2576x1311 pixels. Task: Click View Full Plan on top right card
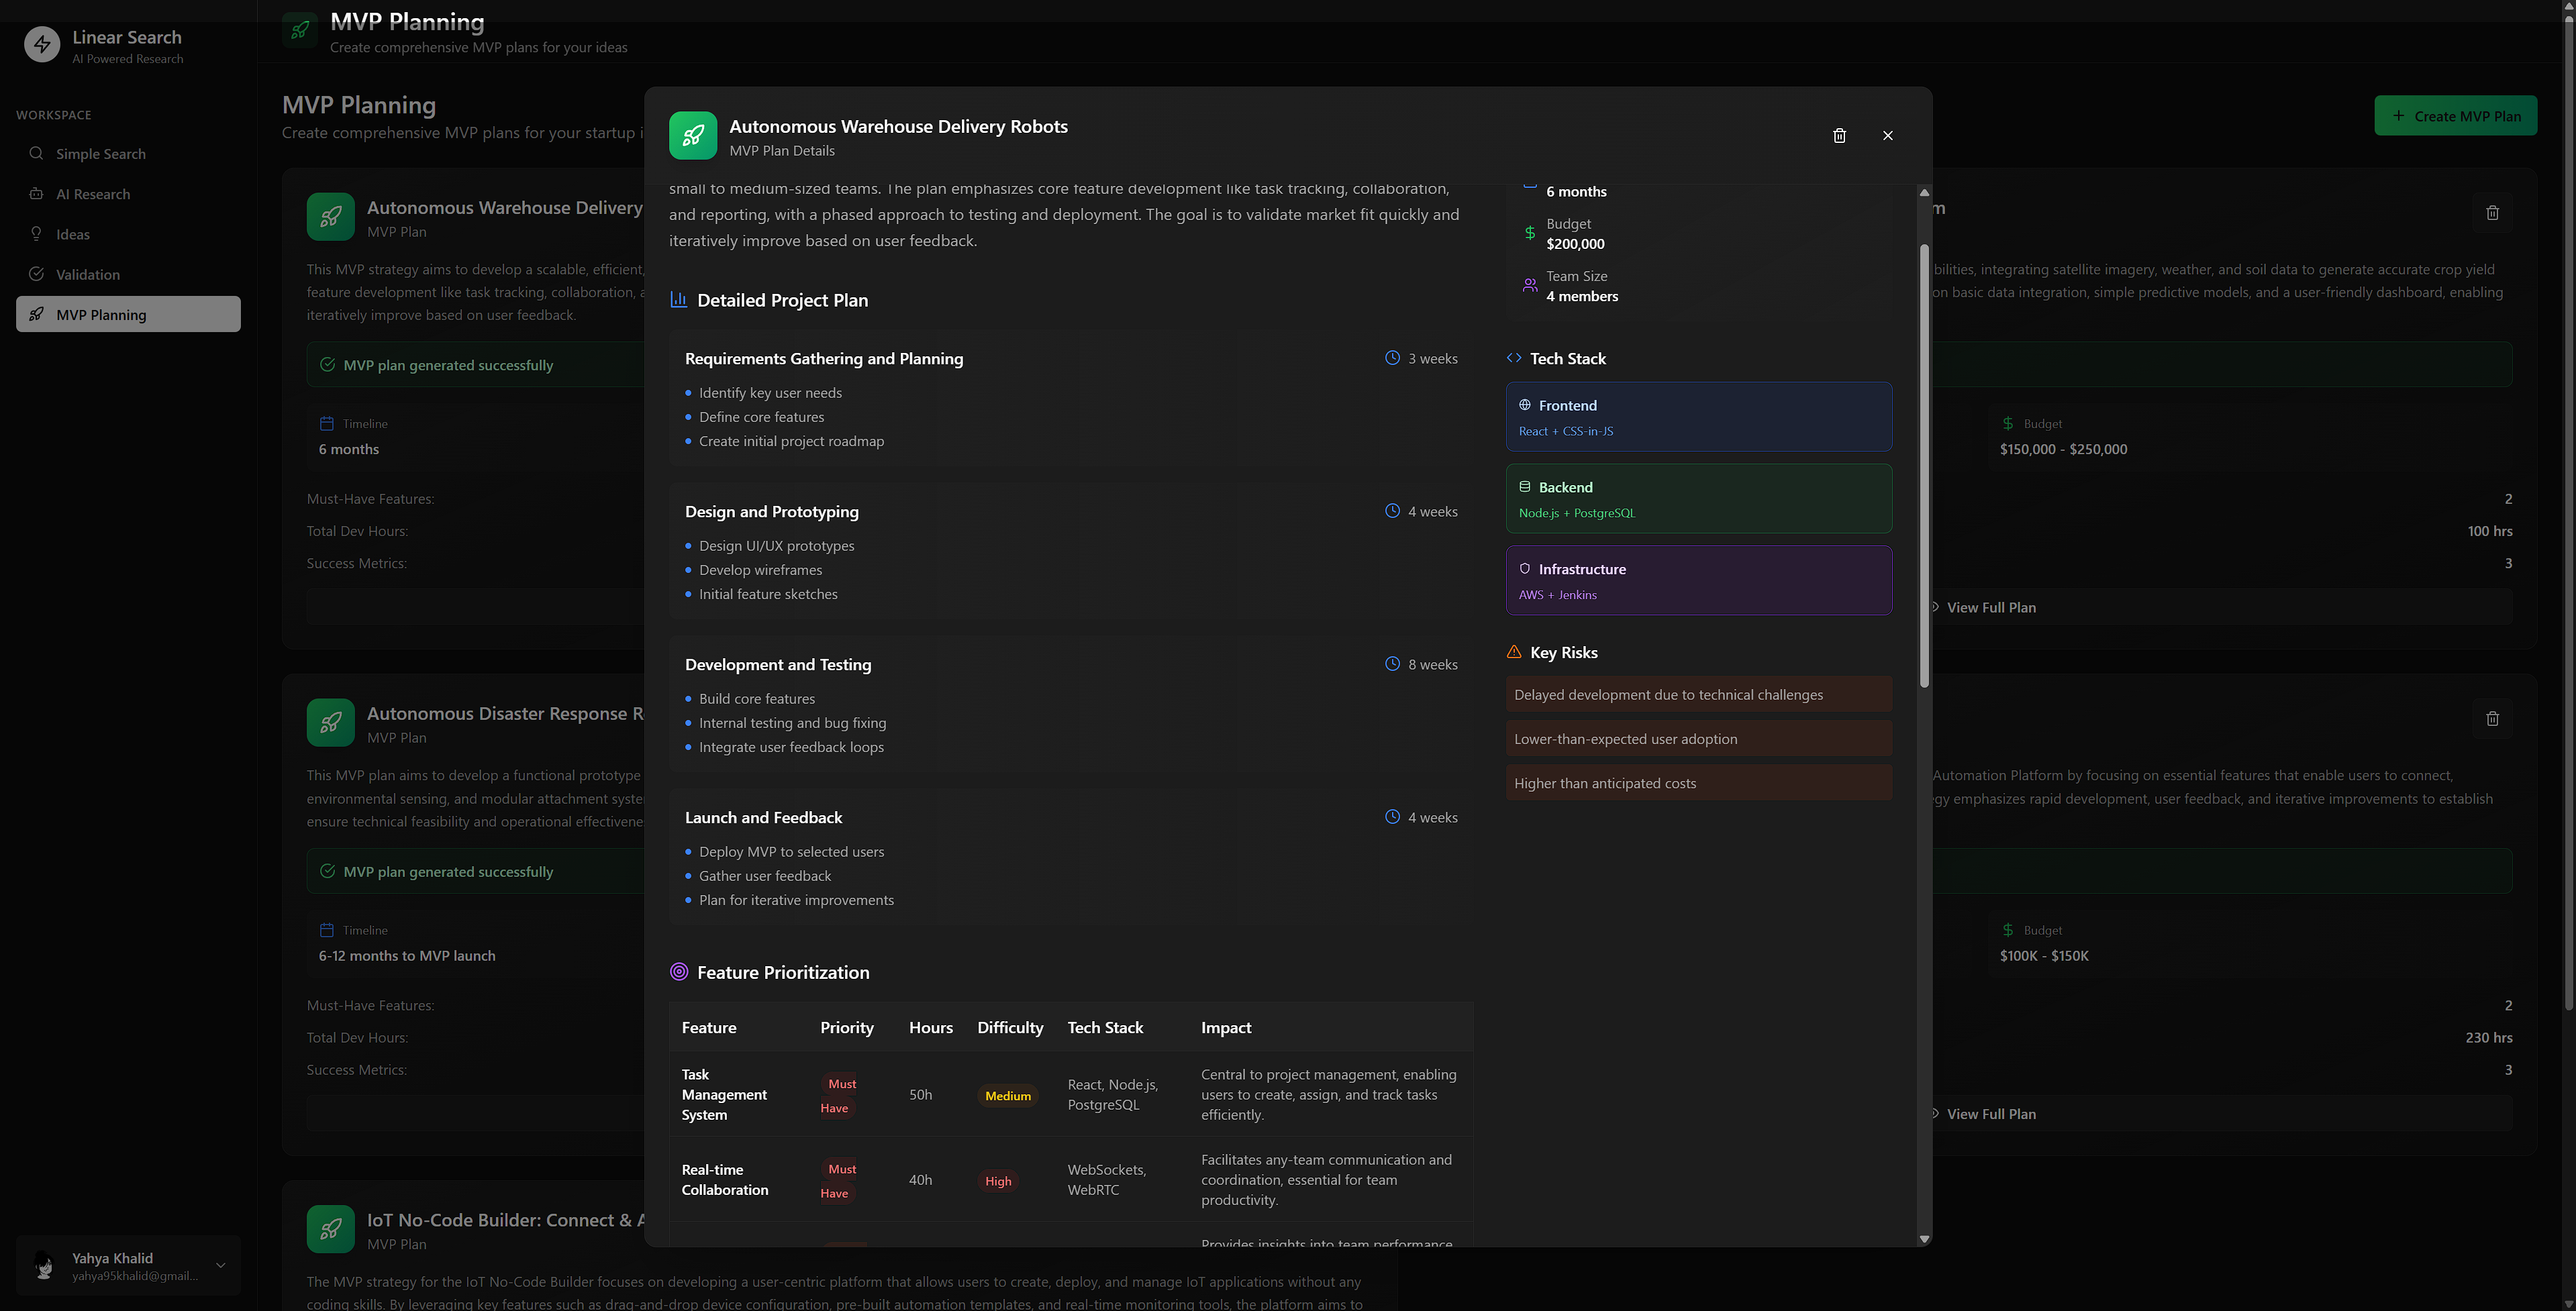[1990, 607]
